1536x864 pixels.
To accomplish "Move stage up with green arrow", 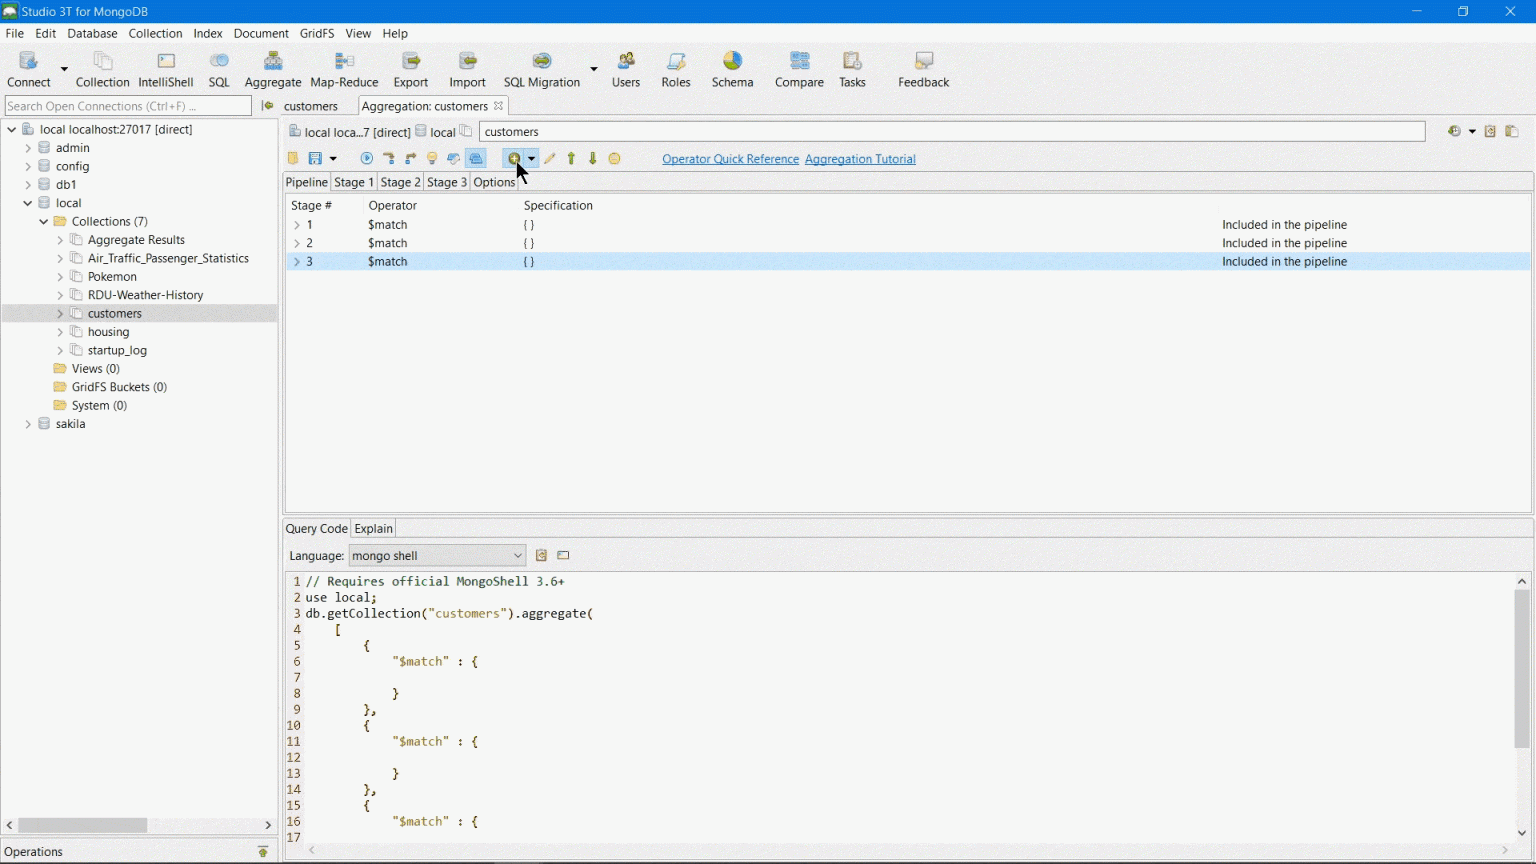I will 572,159.
